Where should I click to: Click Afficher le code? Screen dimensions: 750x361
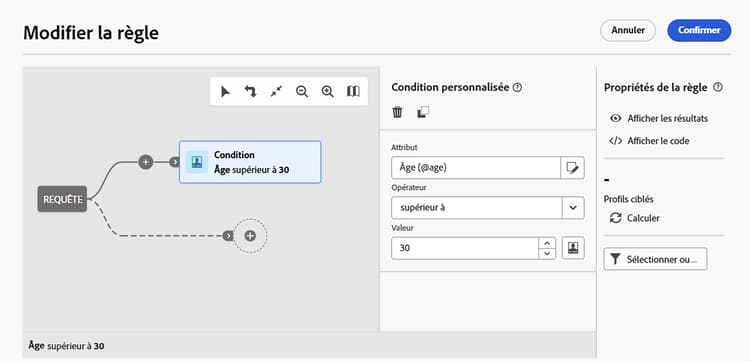click(649, 141)
